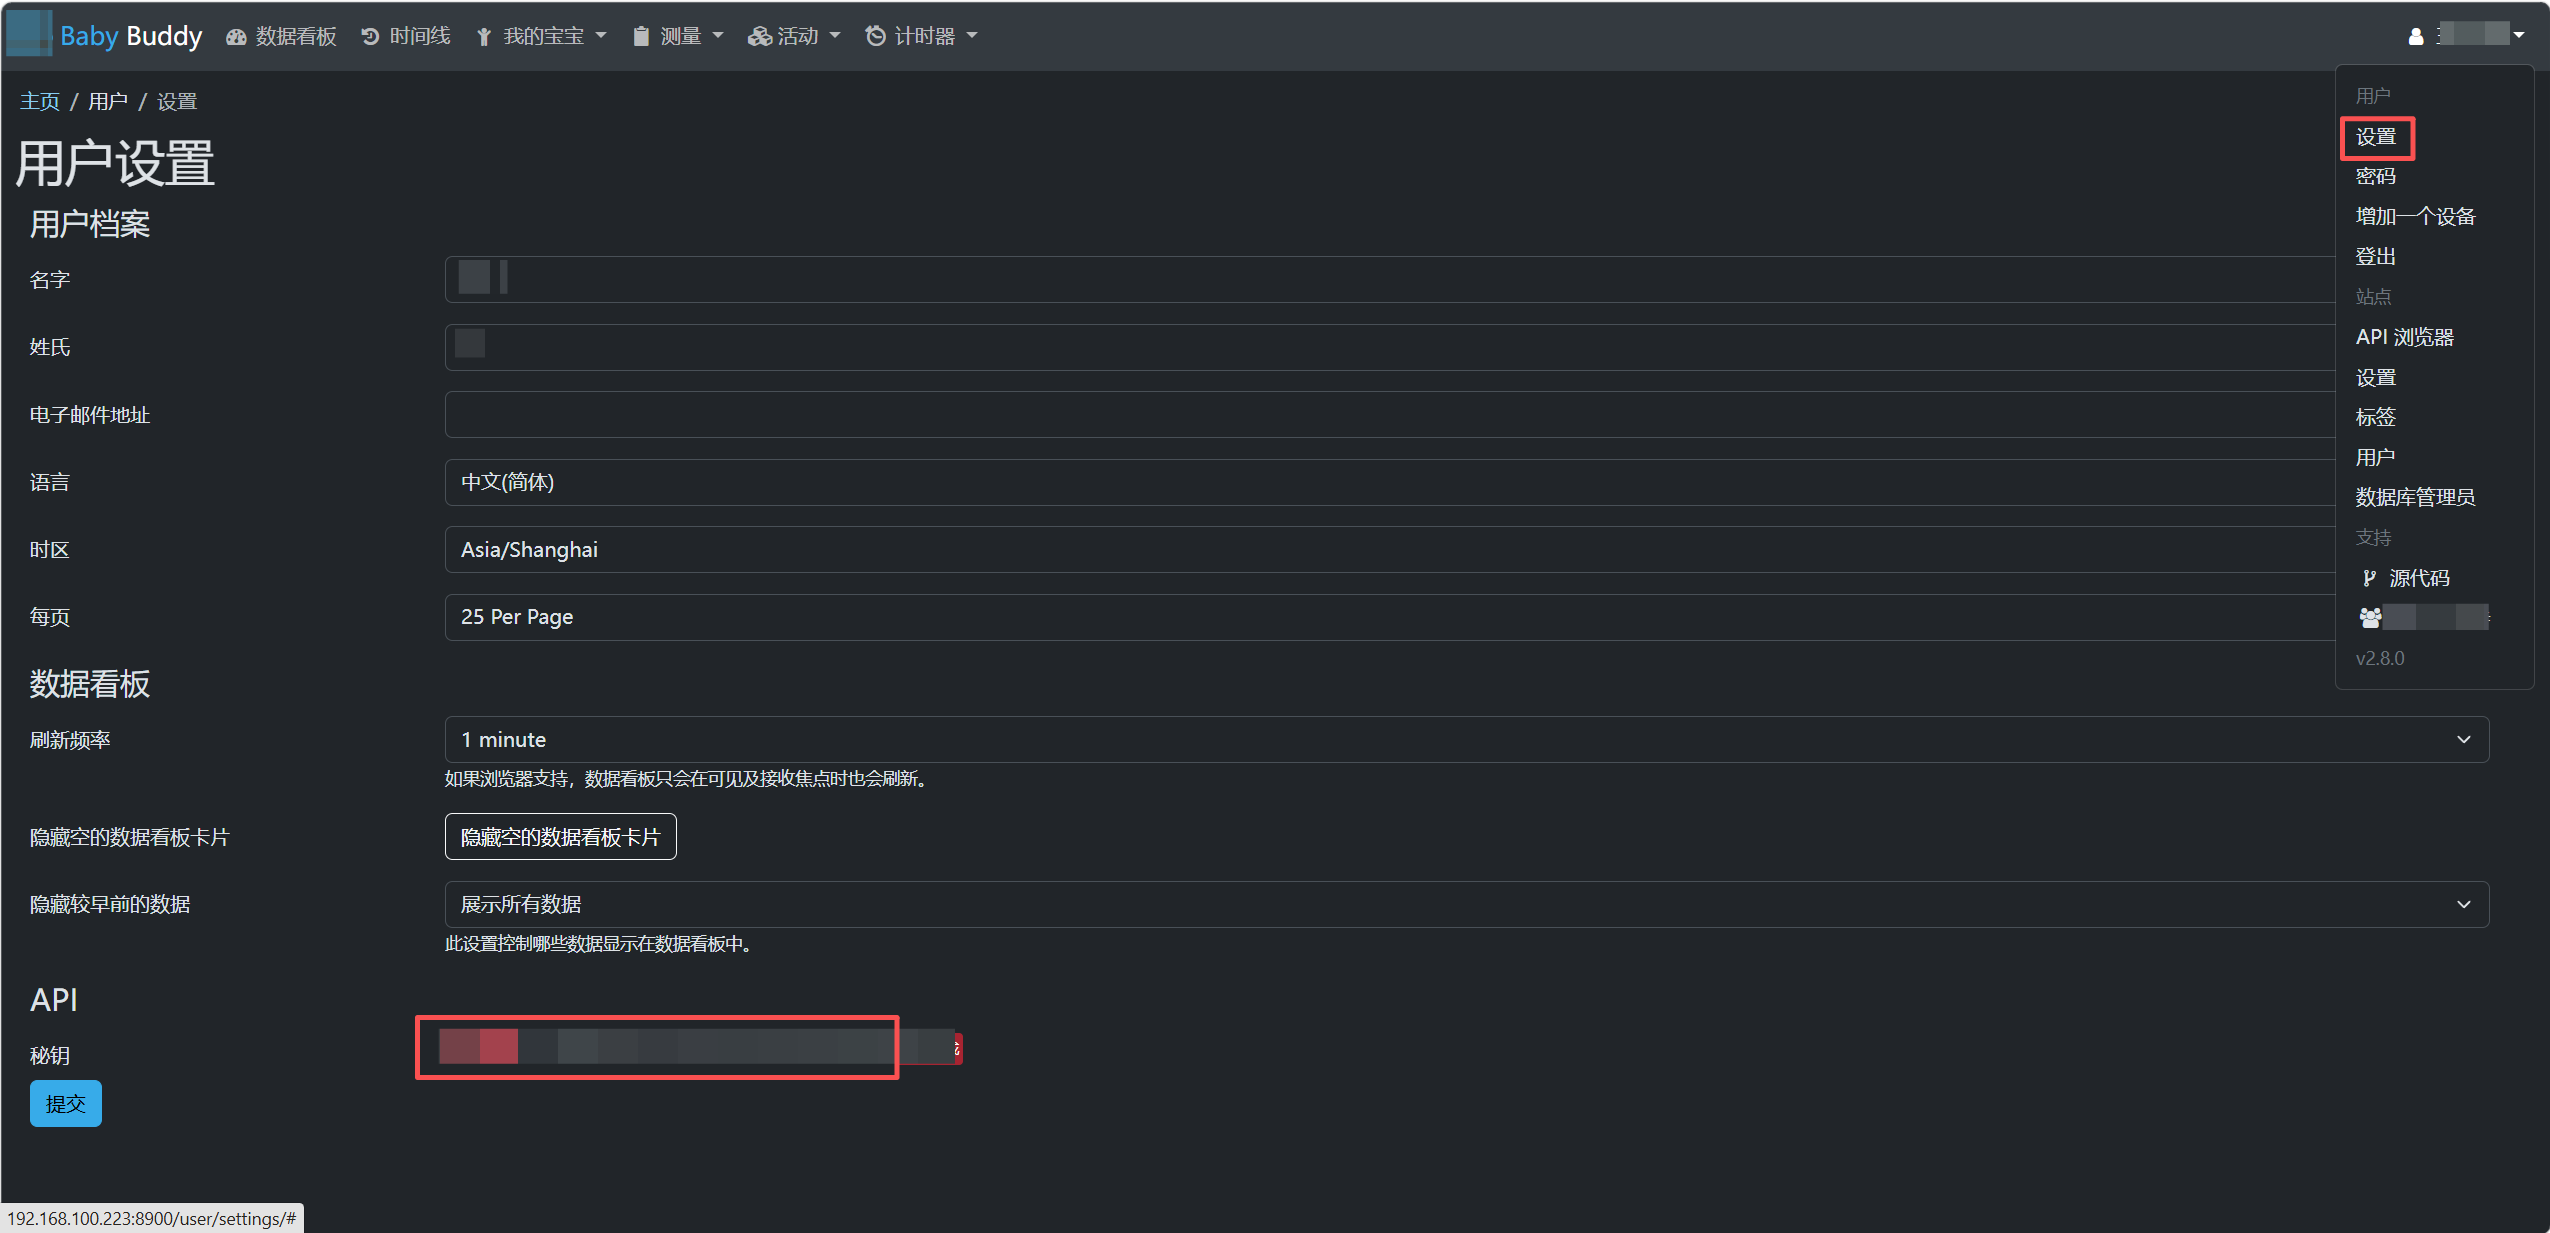Click the 源代码 git branch icon

[x=2369, y=578]
